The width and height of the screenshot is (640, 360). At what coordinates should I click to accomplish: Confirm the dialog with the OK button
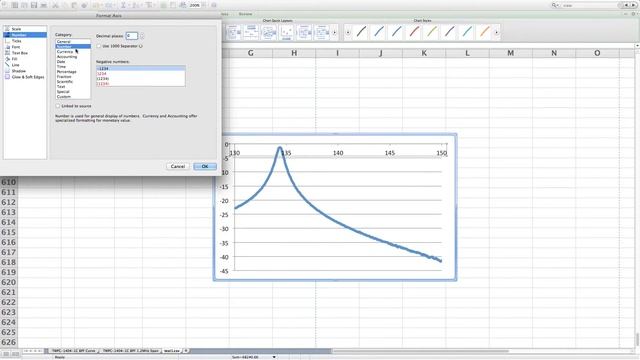[205, 167]
